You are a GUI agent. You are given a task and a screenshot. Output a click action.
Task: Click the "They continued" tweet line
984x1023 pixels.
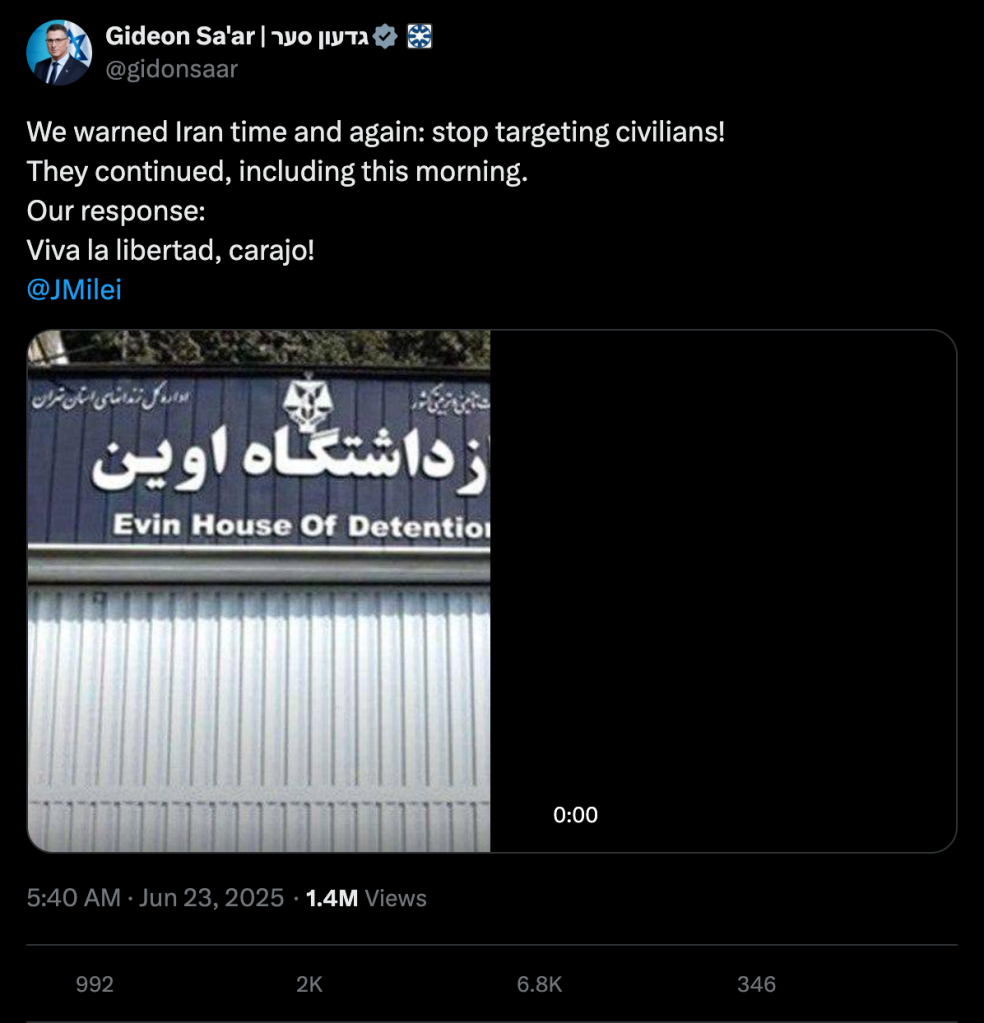(x=277, y=172)
